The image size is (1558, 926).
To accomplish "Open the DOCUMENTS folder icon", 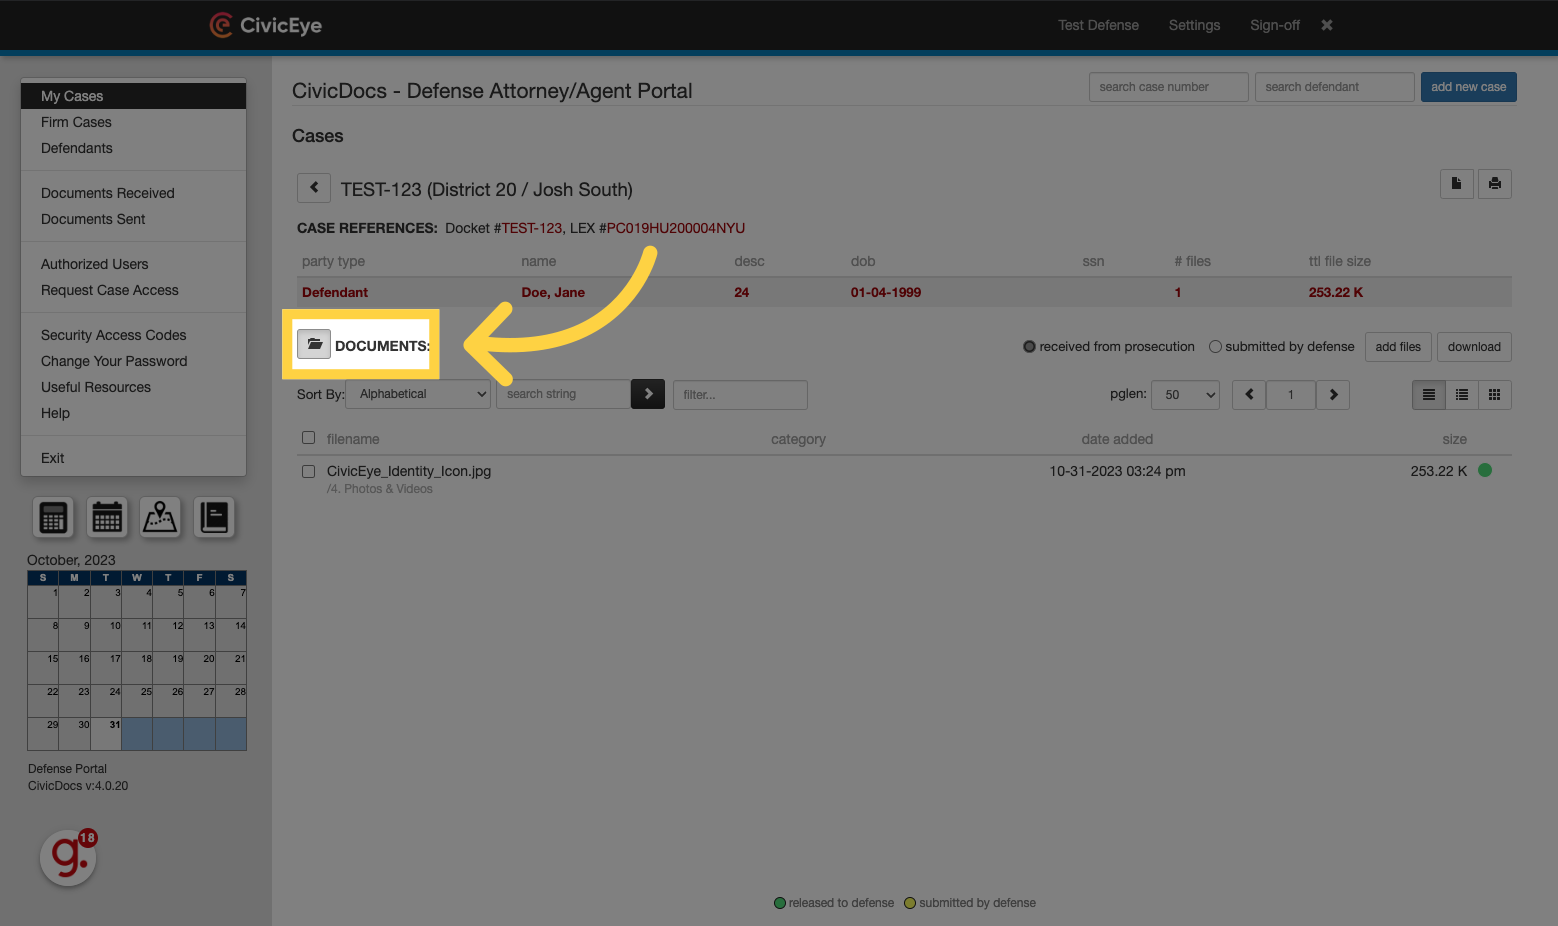I will coord(314,344).
